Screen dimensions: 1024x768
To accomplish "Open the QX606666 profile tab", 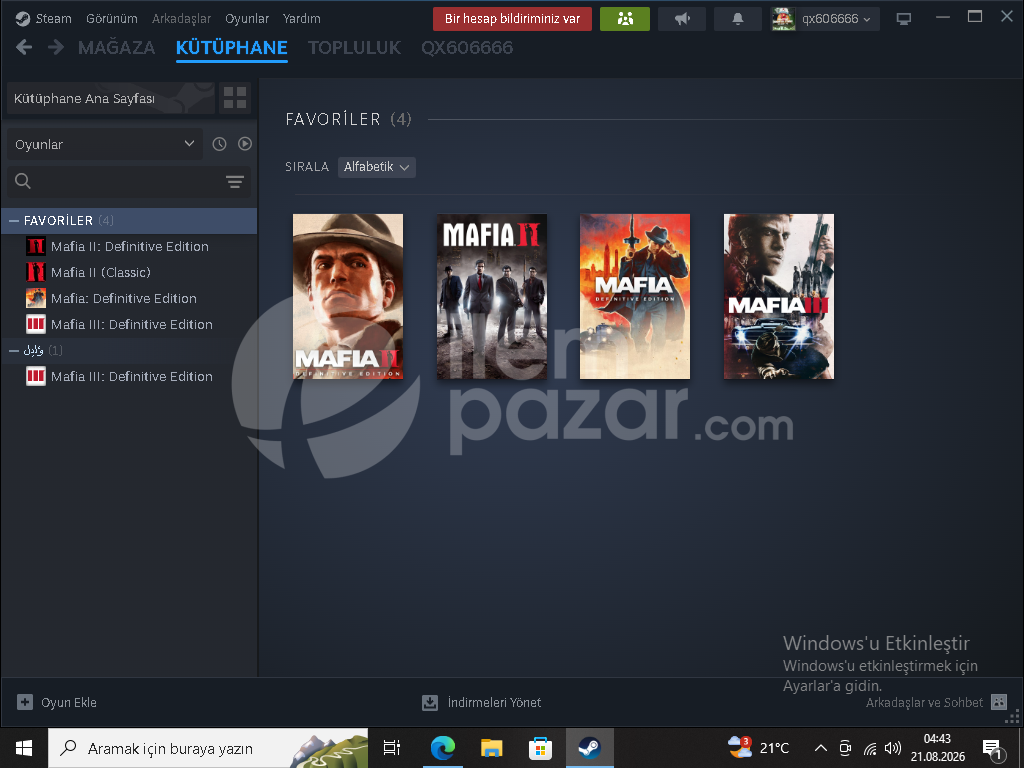I will (x=467, y=48).
